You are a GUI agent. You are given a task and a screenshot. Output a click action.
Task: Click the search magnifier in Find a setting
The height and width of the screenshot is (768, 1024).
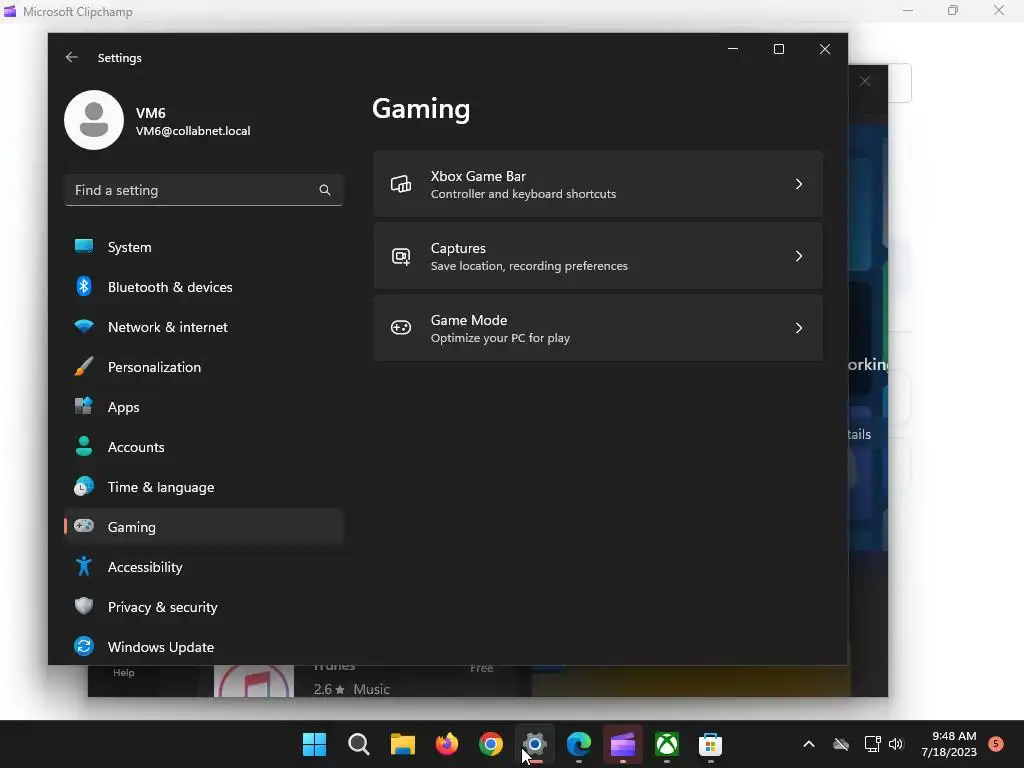(325, 190)
